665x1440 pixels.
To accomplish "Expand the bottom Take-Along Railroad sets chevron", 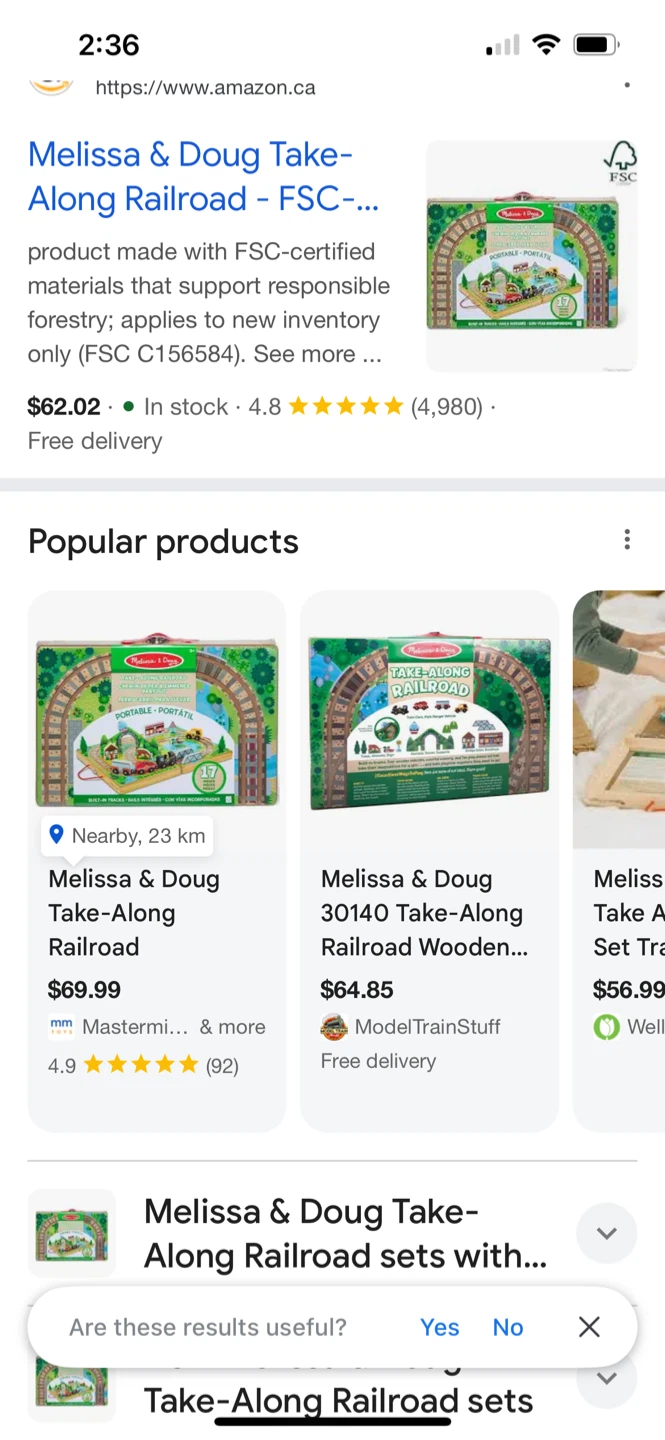I will point(607,1378).
